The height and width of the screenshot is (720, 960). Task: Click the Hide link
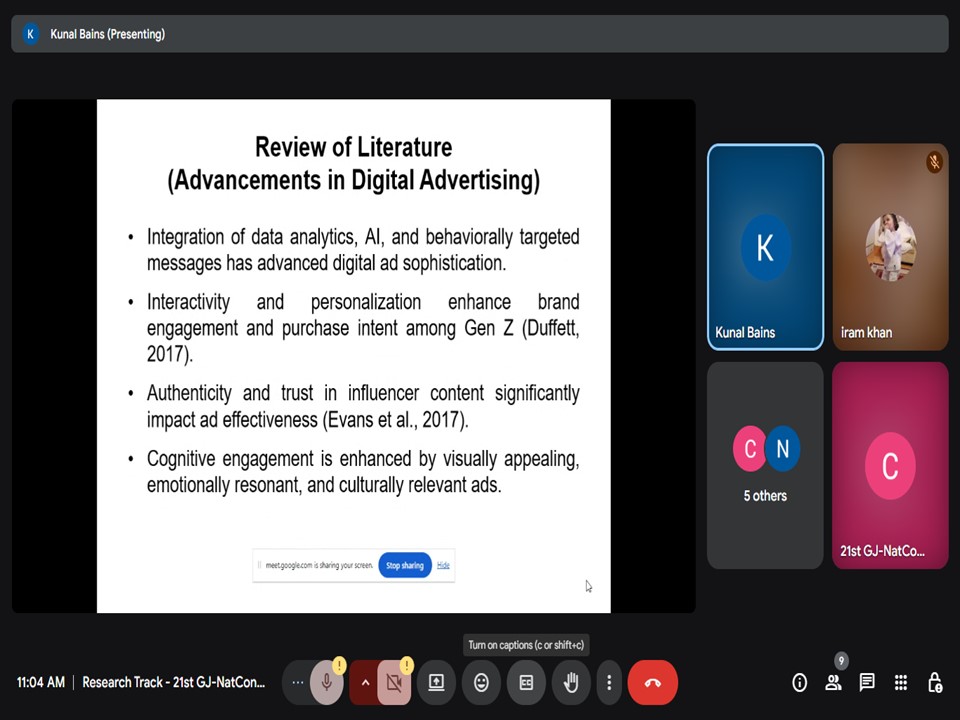443,565
